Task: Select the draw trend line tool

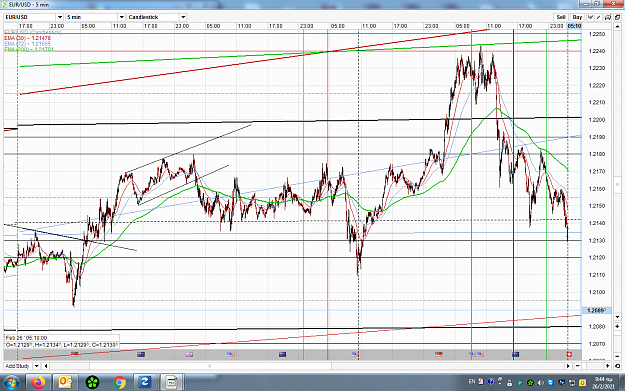Action: click(x=599, y=17)
